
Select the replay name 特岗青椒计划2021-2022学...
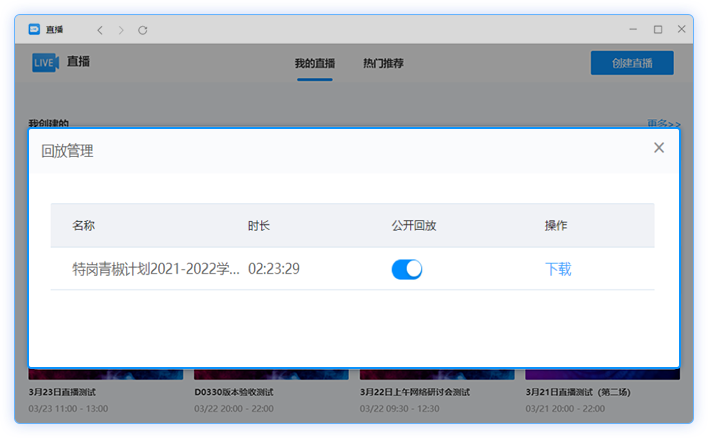tap(156, 269)
